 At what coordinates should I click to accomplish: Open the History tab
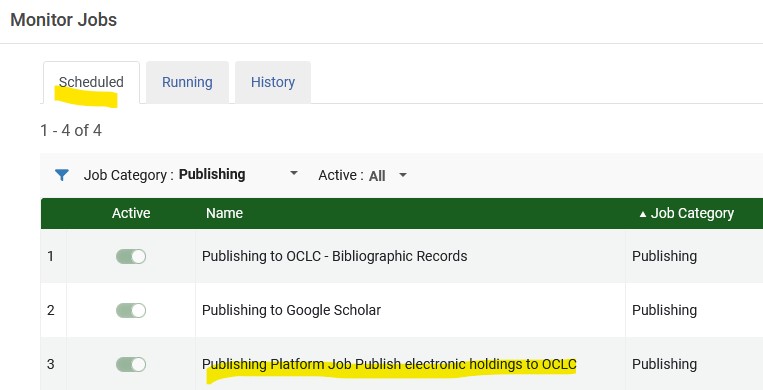(273, 82)
